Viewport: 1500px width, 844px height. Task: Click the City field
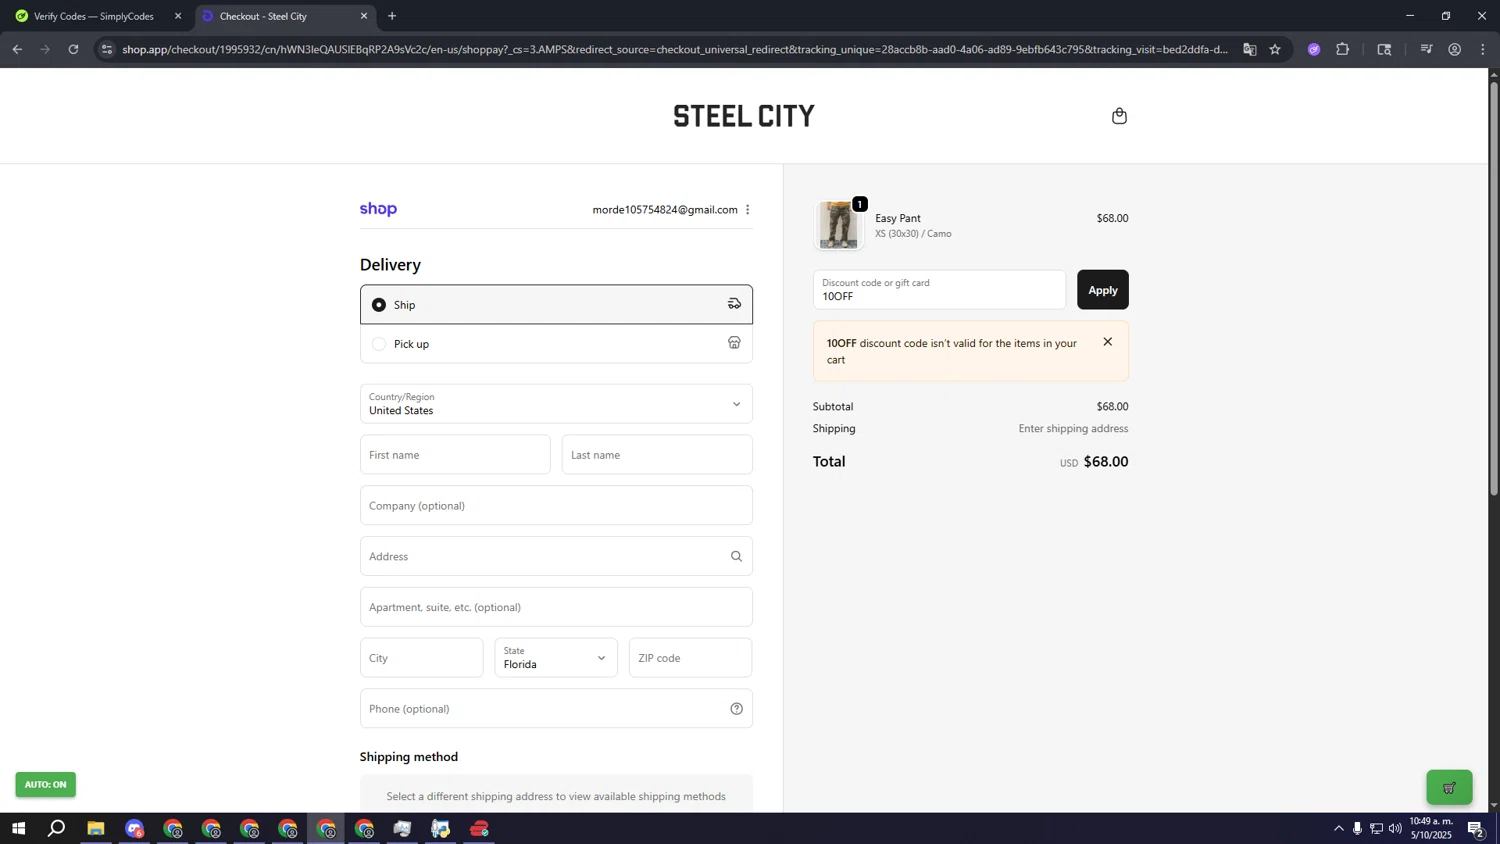[421, 658]
